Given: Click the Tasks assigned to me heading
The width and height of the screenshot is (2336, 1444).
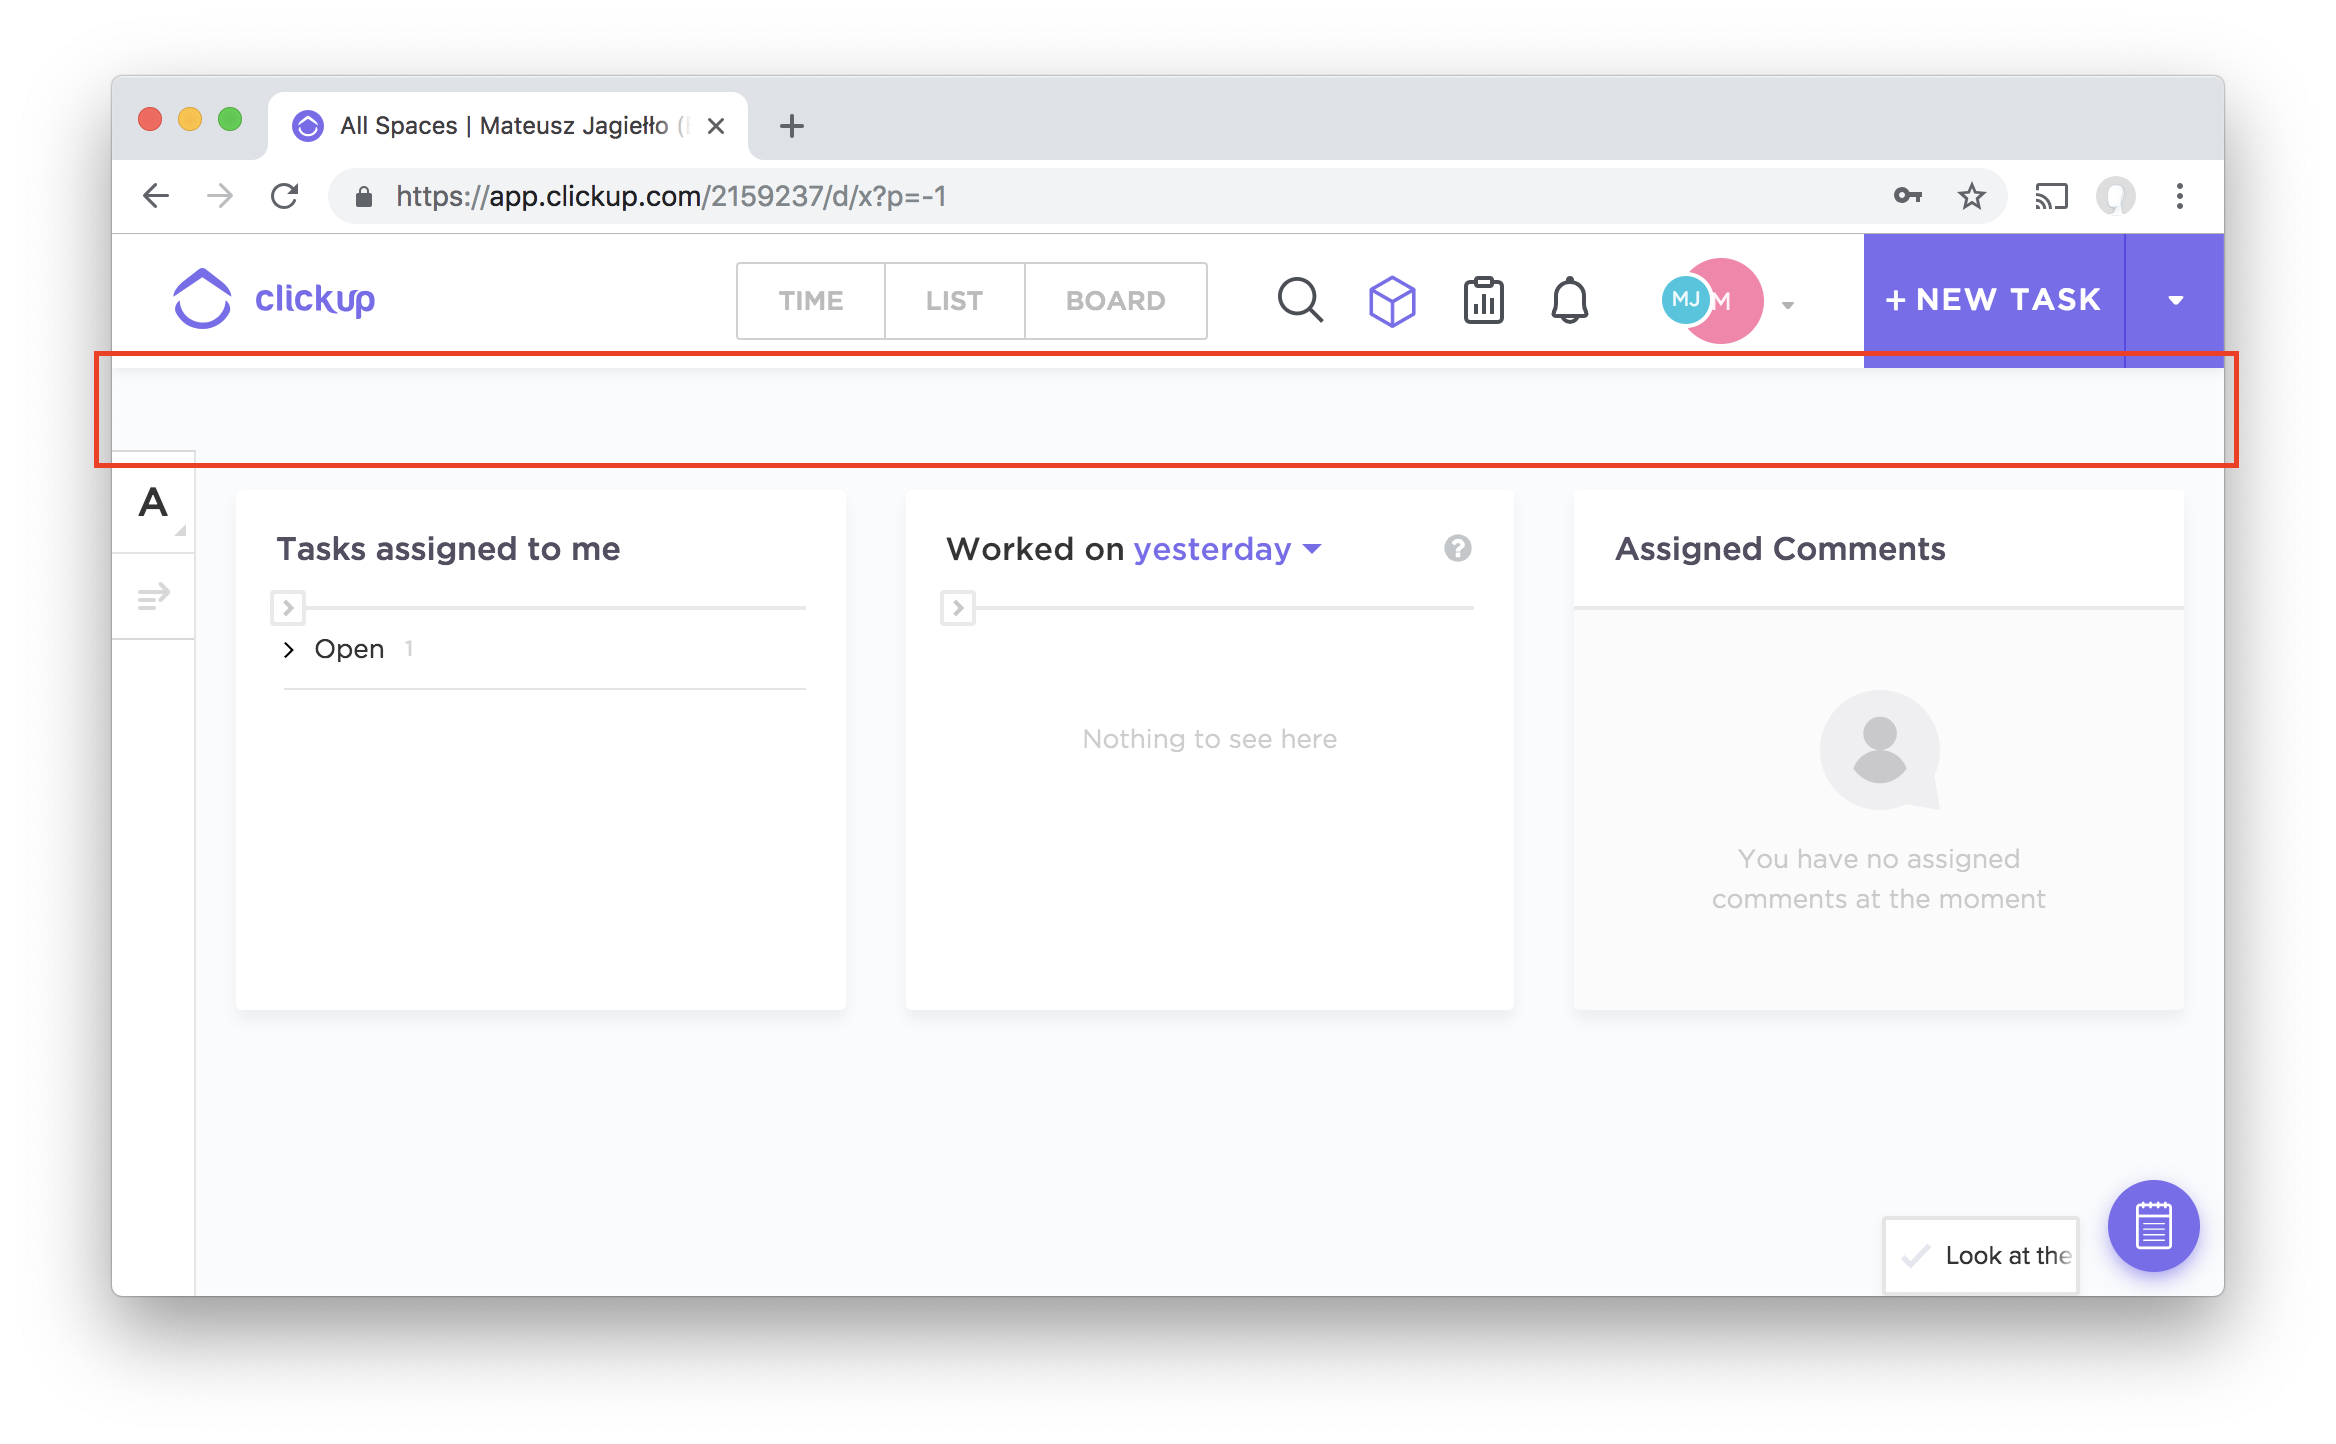Looking at the screenshot, I should 448,548.
